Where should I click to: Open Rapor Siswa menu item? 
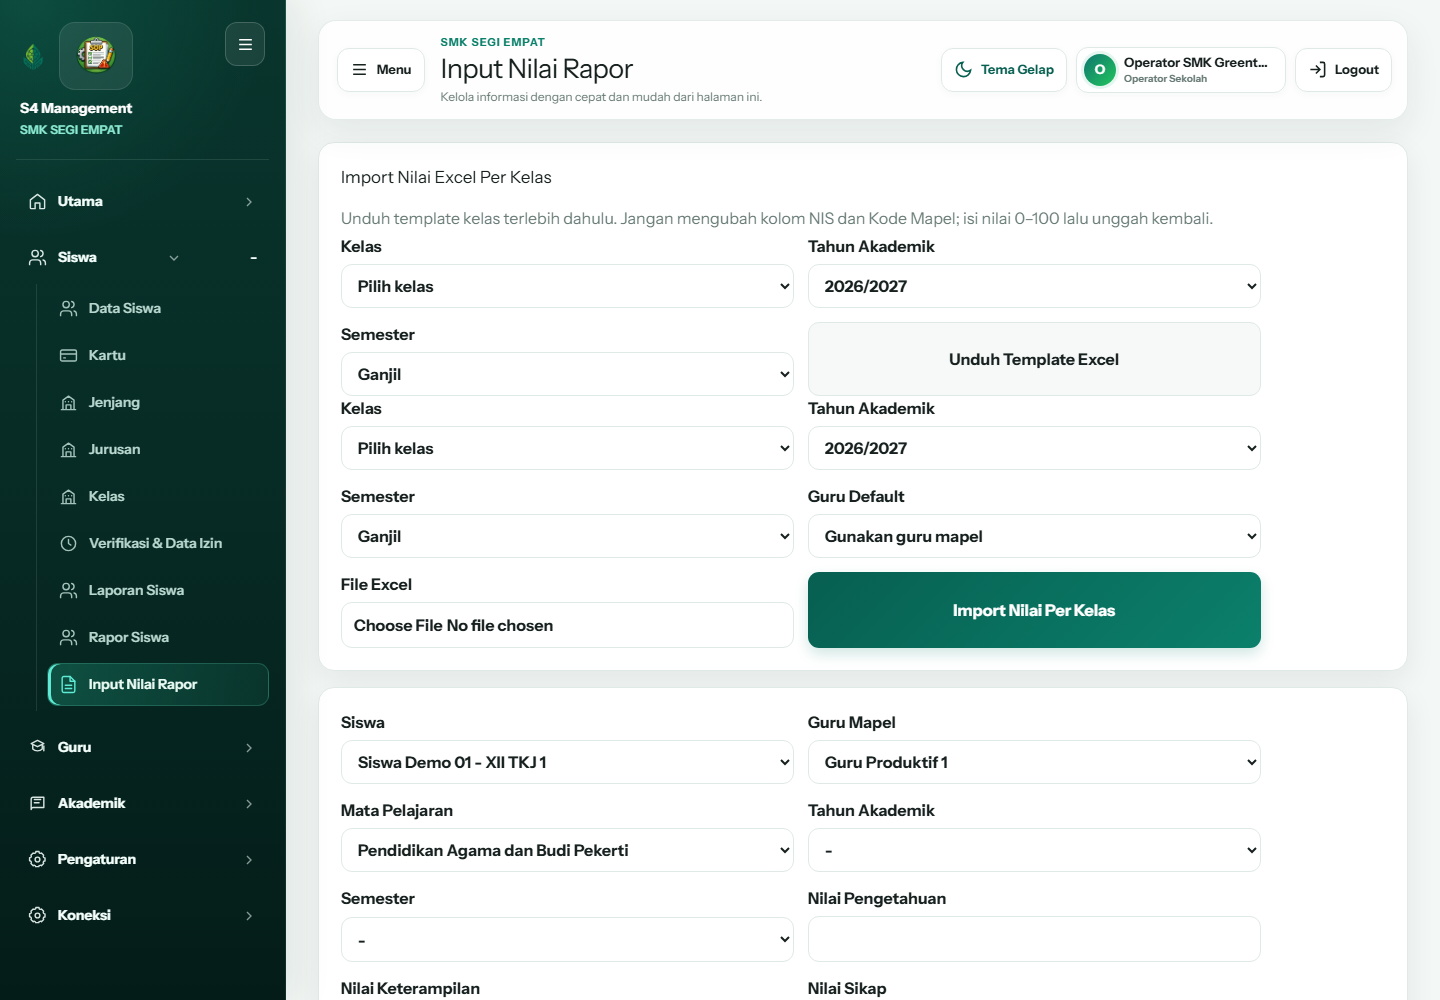point(158,637)
